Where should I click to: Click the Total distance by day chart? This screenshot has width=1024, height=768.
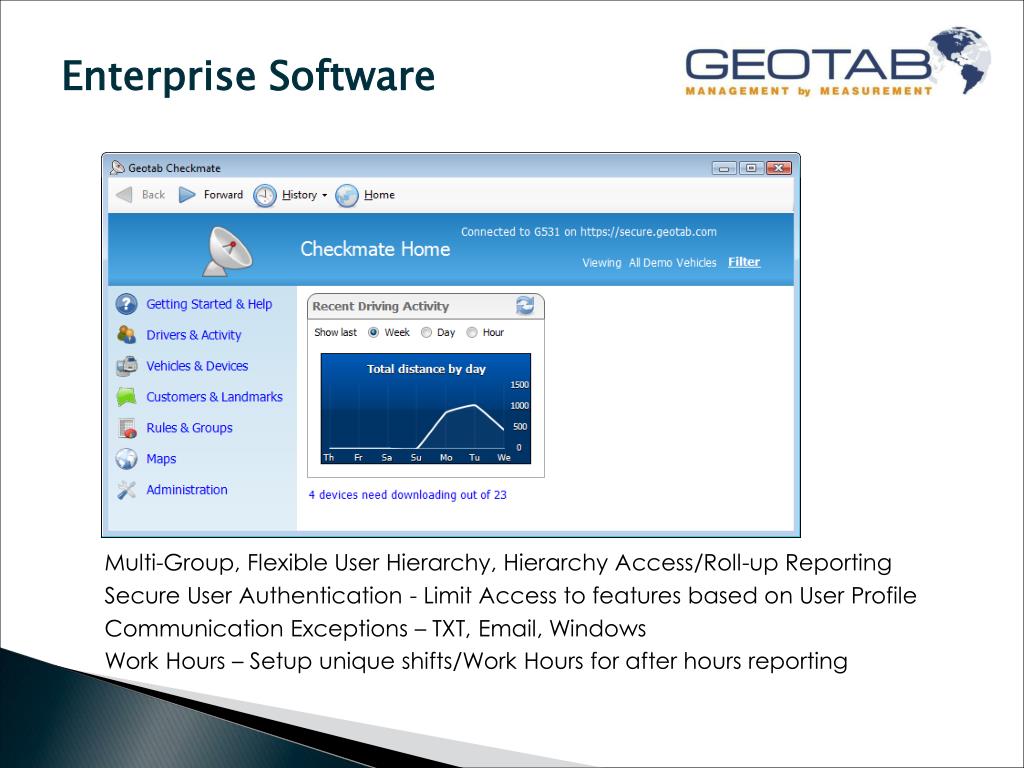(426, 409)
